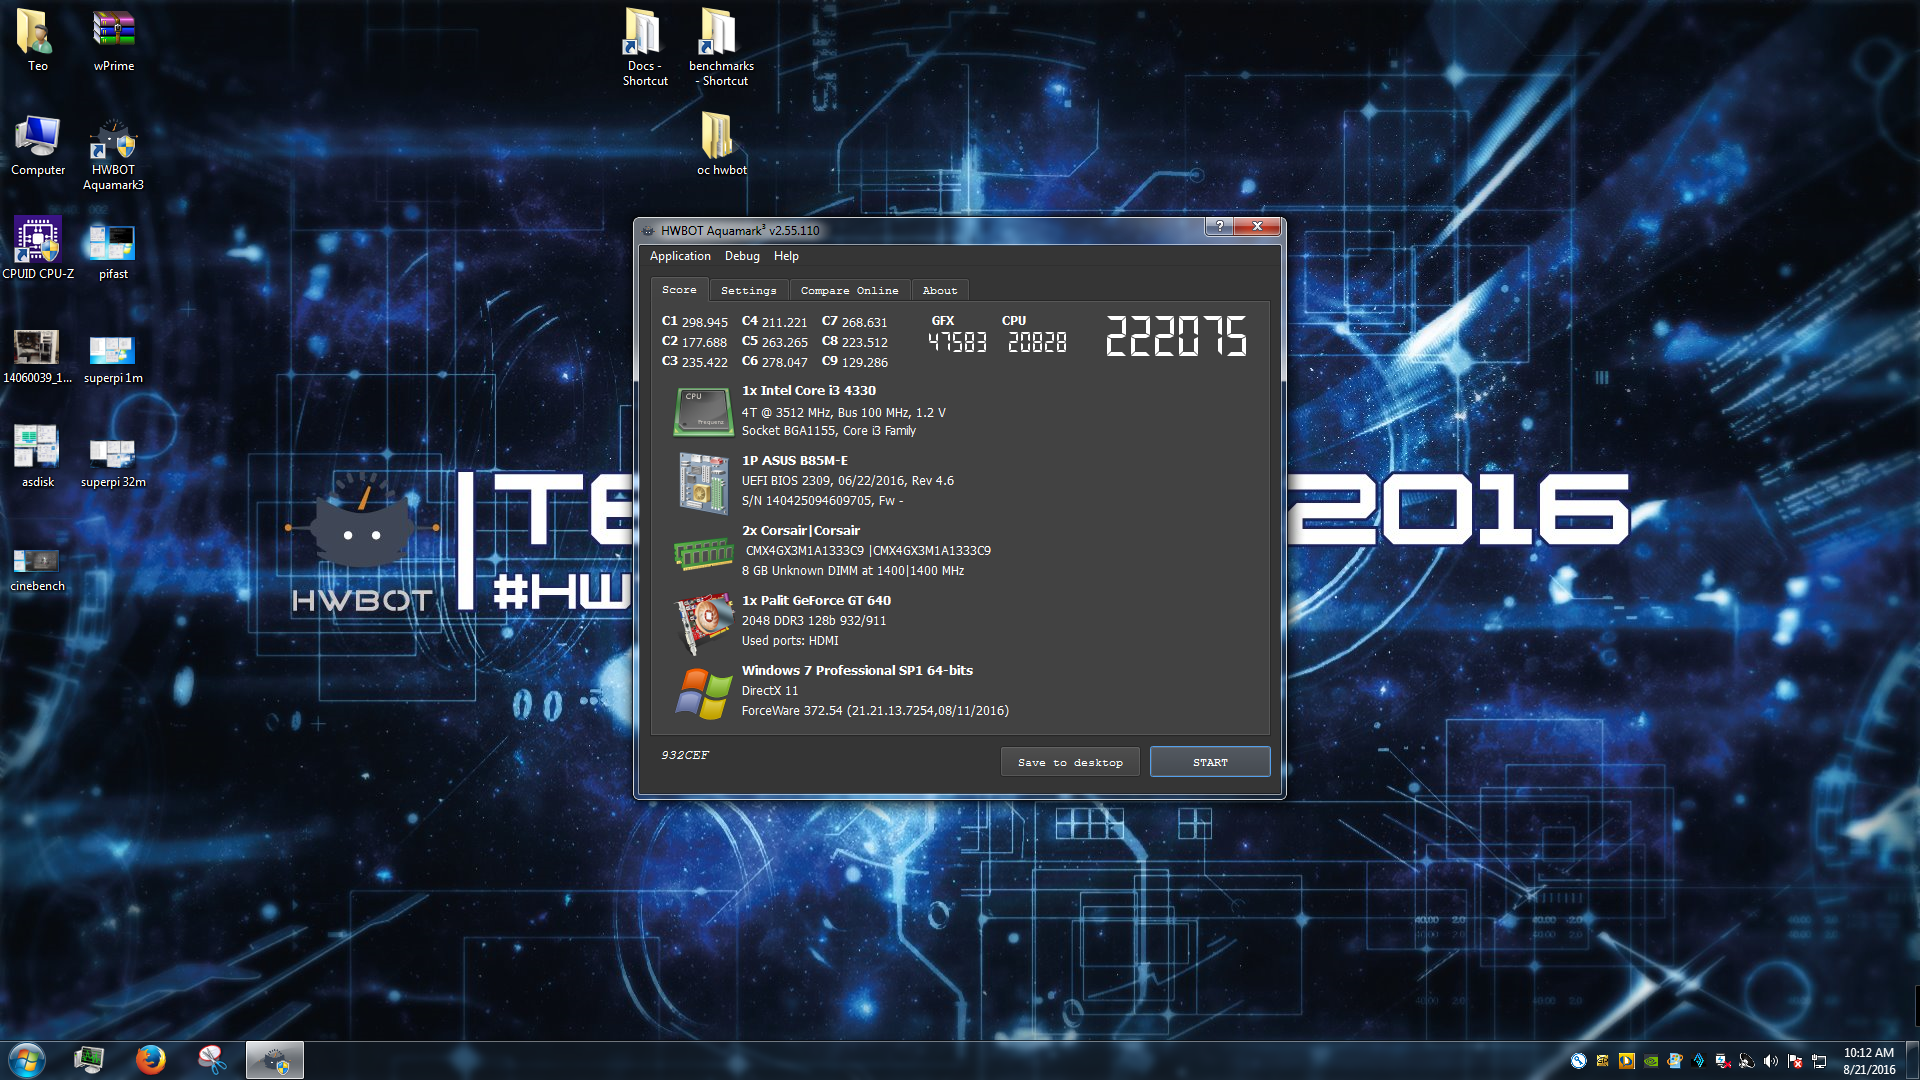The image size is (1920, 1080).
Task: Click the Save to desktop button
Action: (x=1070, y=762)
